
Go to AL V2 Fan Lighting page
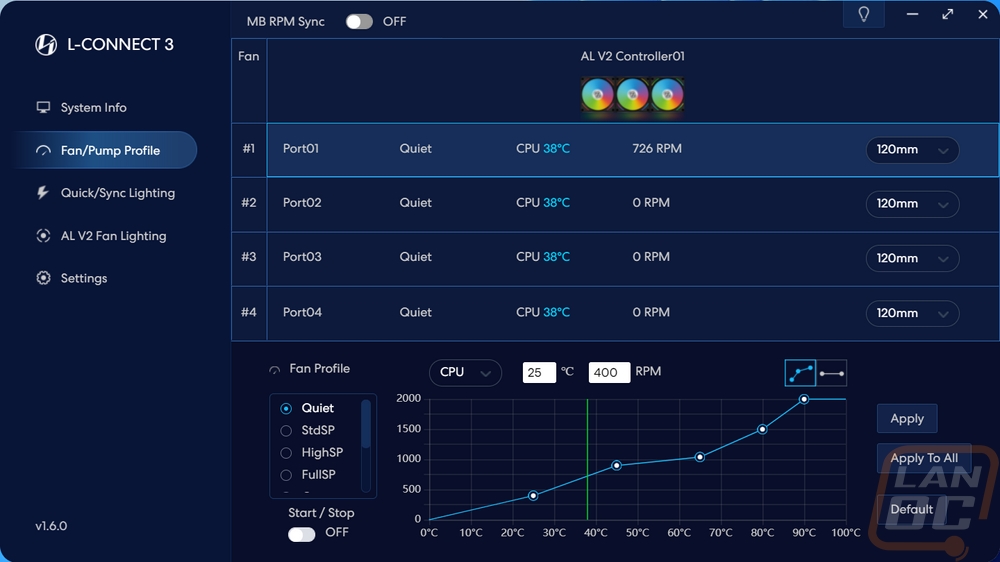coord(113,235)
